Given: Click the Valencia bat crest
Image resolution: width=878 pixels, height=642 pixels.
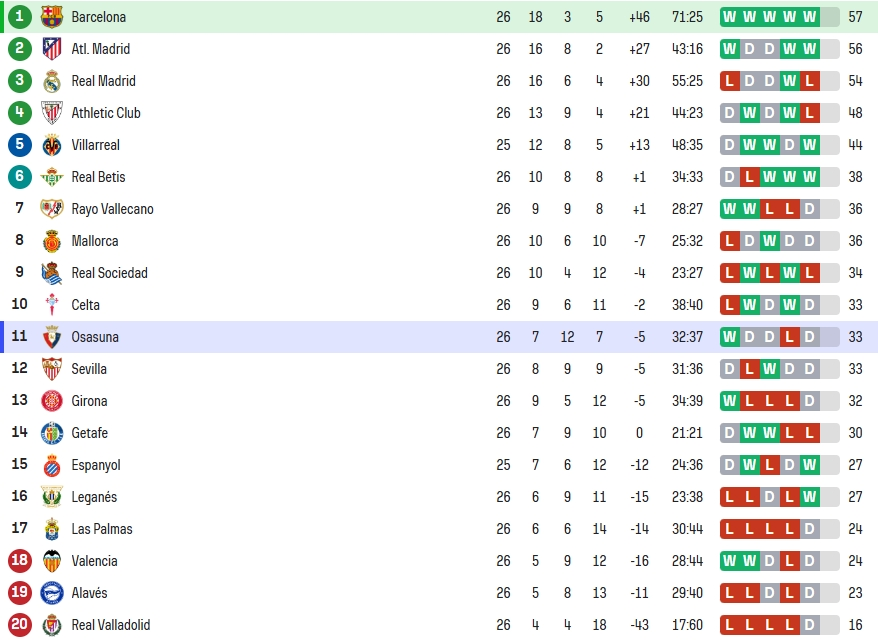Looking at the screenshot, I should (52, 561).
